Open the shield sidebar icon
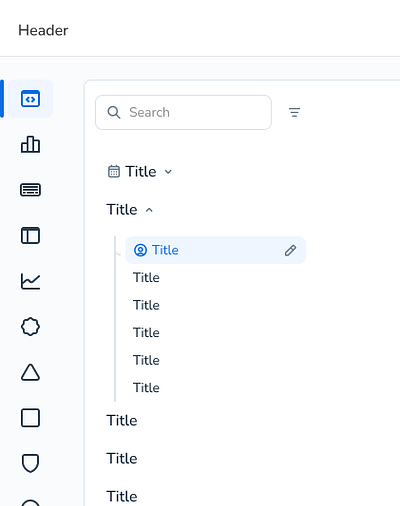Image resolution: width=400 pixels, height=506 pixels. [30, 463]
